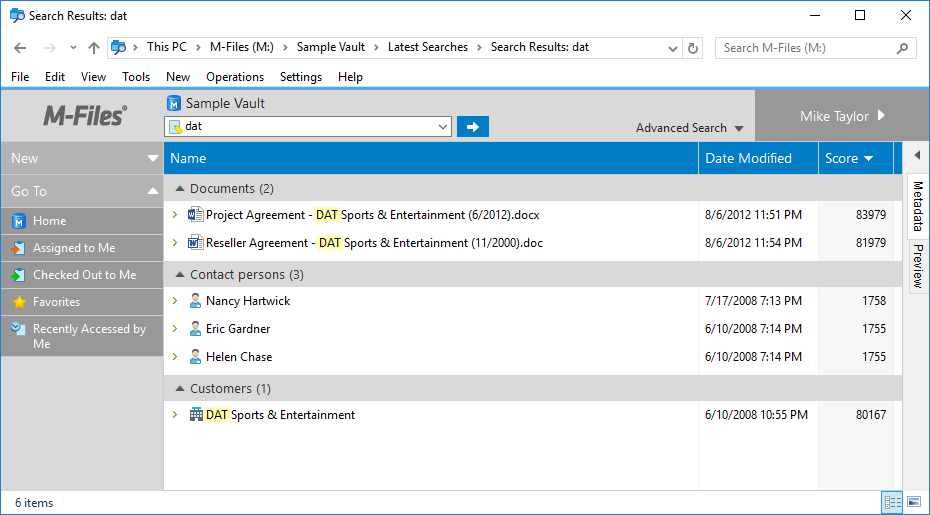Viewport: 930px width, 515px height.
Task: Expand the New section in sidebar
Action: [153, 158]
